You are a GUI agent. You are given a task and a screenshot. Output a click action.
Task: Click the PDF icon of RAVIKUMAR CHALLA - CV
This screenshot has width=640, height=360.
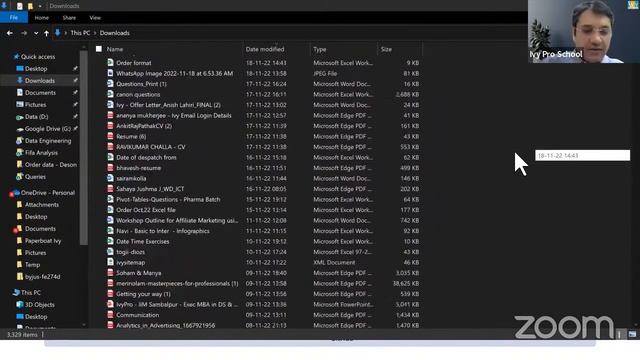click(110, 147)
